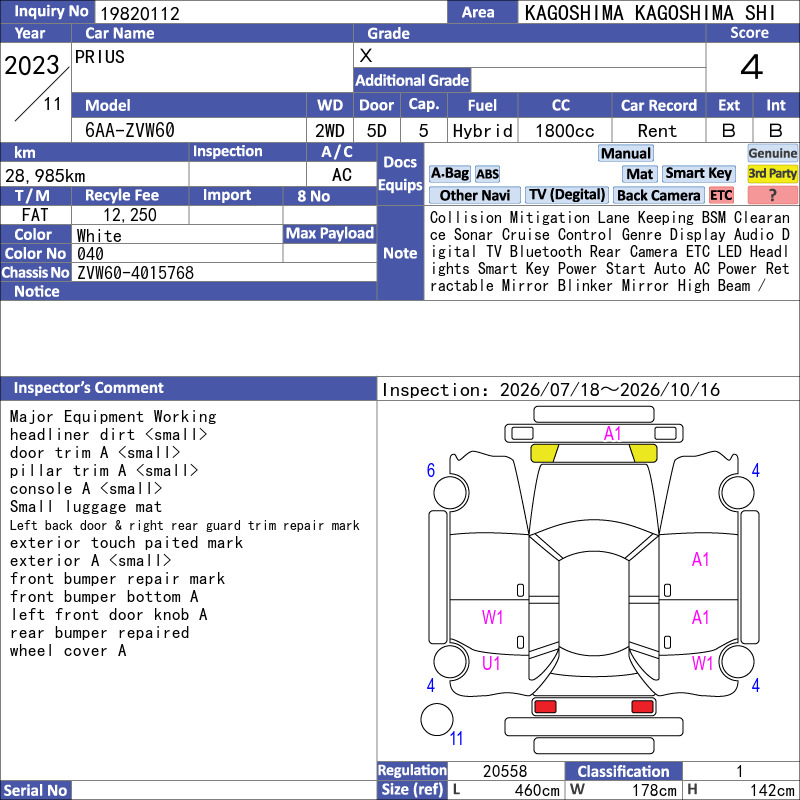The height and width of the screenshot is (800, 800).
Task: Click the 2WD drive value
Action: [330, 131]
